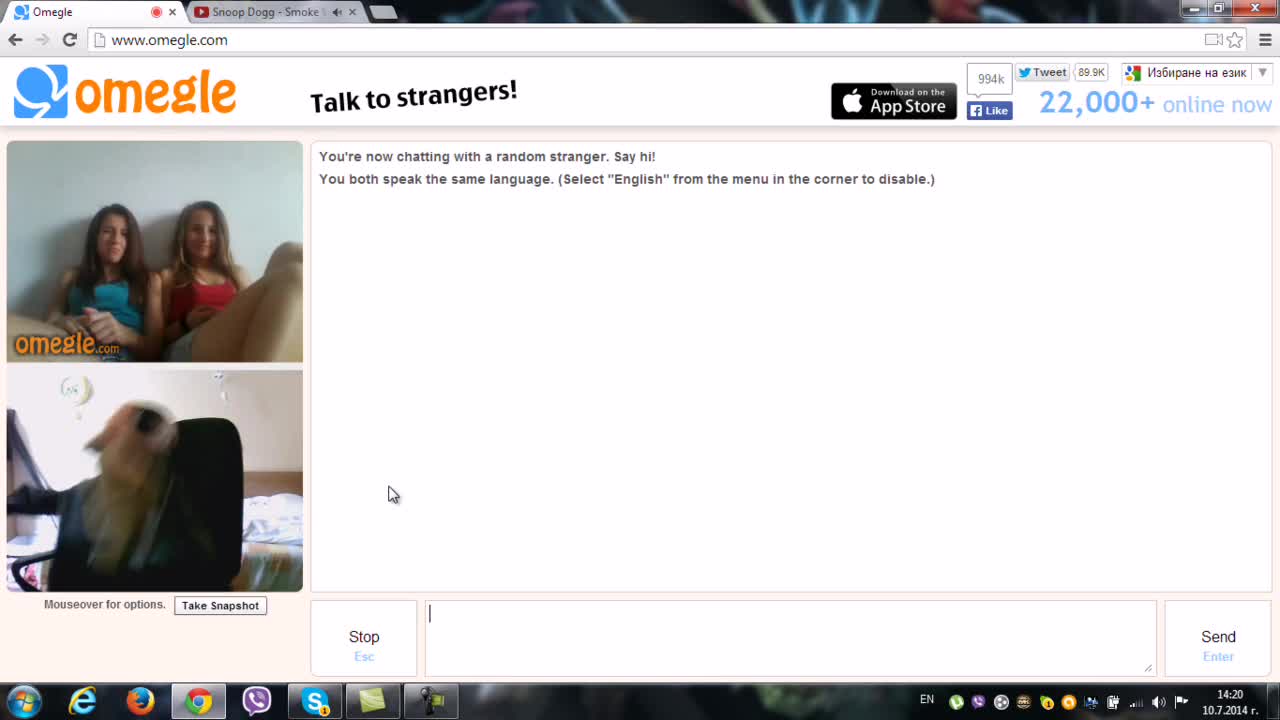Click the Facebook Like button
The width and height of the screenshot is (1280, 720).
pyautogui.click(x=990, y=110)
